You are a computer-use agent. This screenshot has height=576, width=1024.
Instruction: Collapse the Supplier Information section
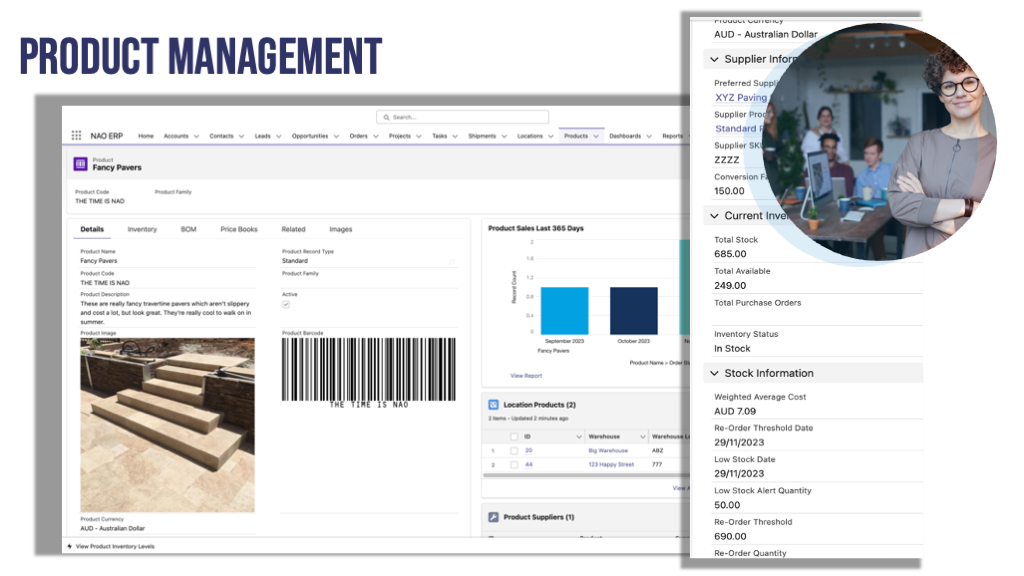(x=713, y=59)
